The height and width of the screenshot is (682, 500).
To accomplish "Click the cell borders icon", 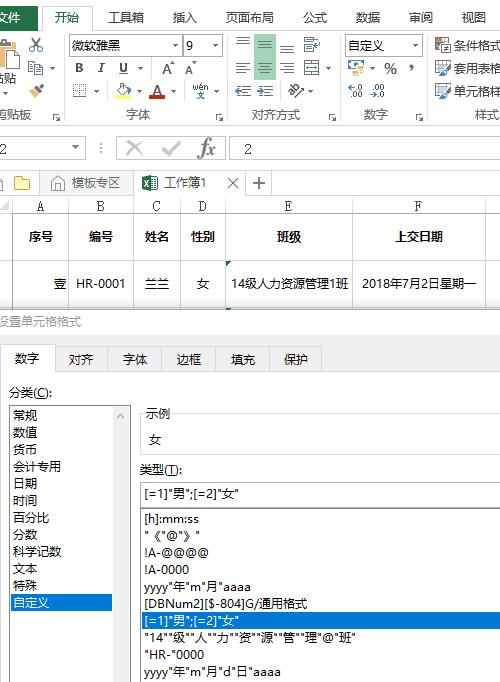I will pos(80,91).
